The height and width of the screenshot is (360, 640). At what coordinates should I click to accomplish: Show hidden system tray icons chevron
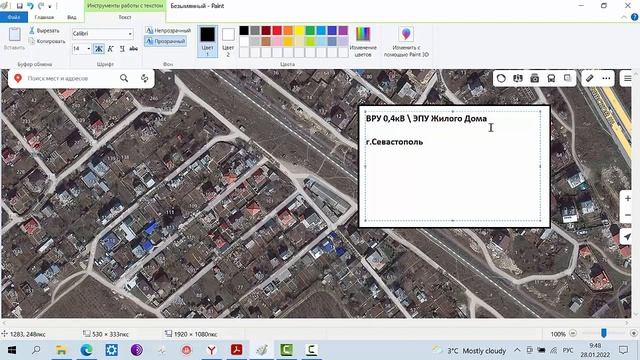(x=517, y=350)
